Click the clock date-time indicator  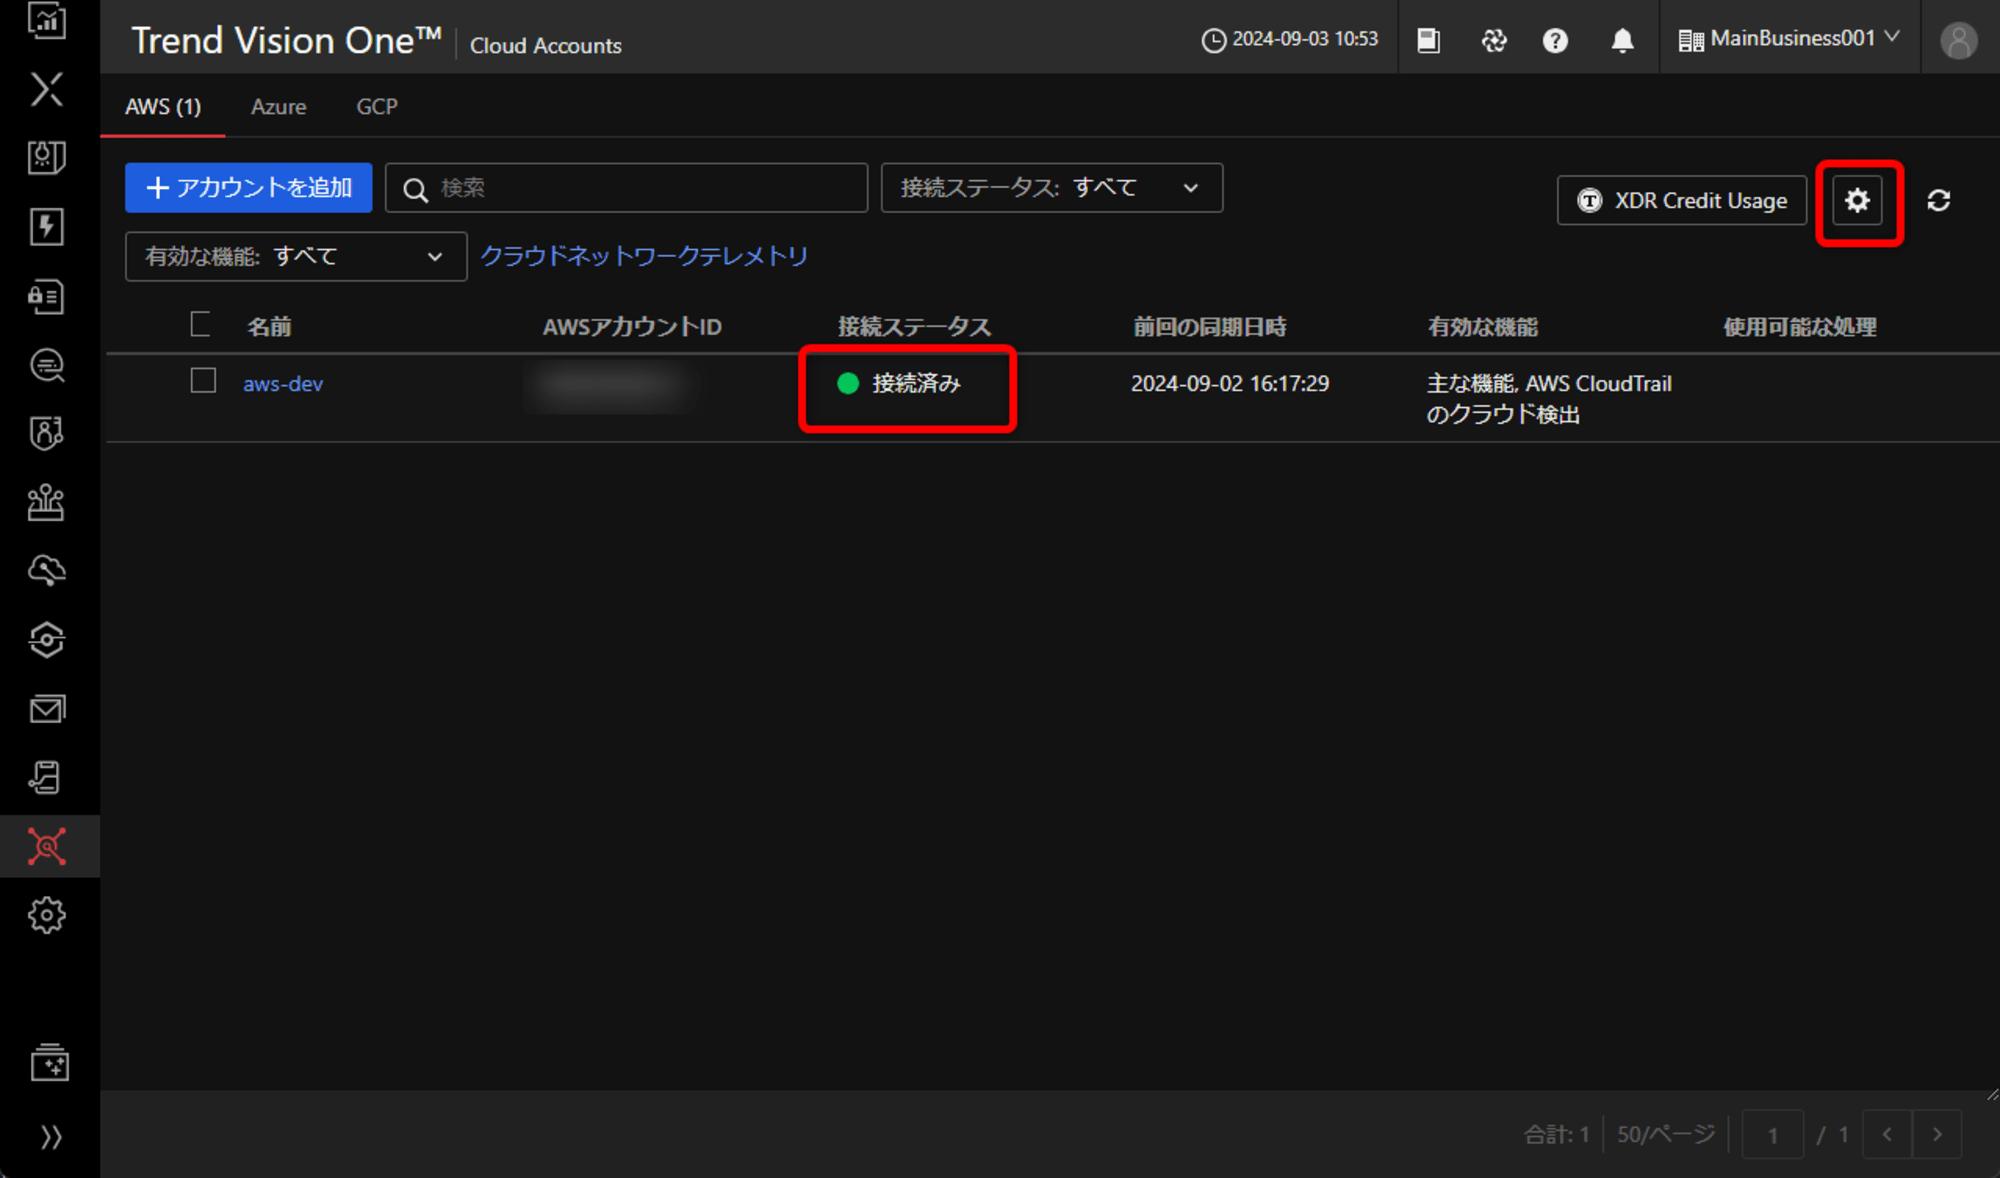(1290, 39)
